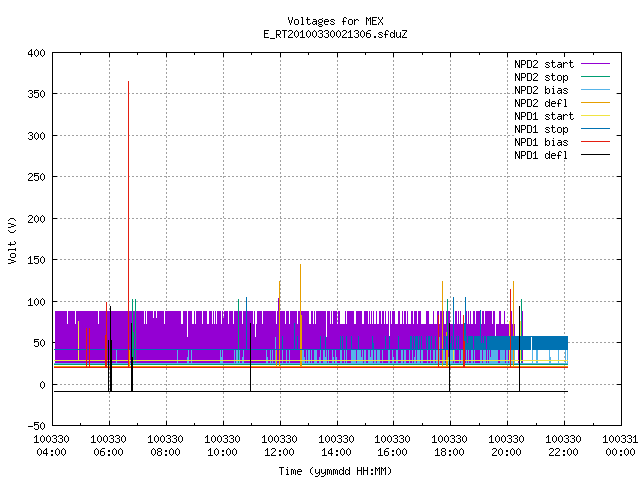
Task: Click the 200 tick on the voltage axis
Action: click(36, 219)
